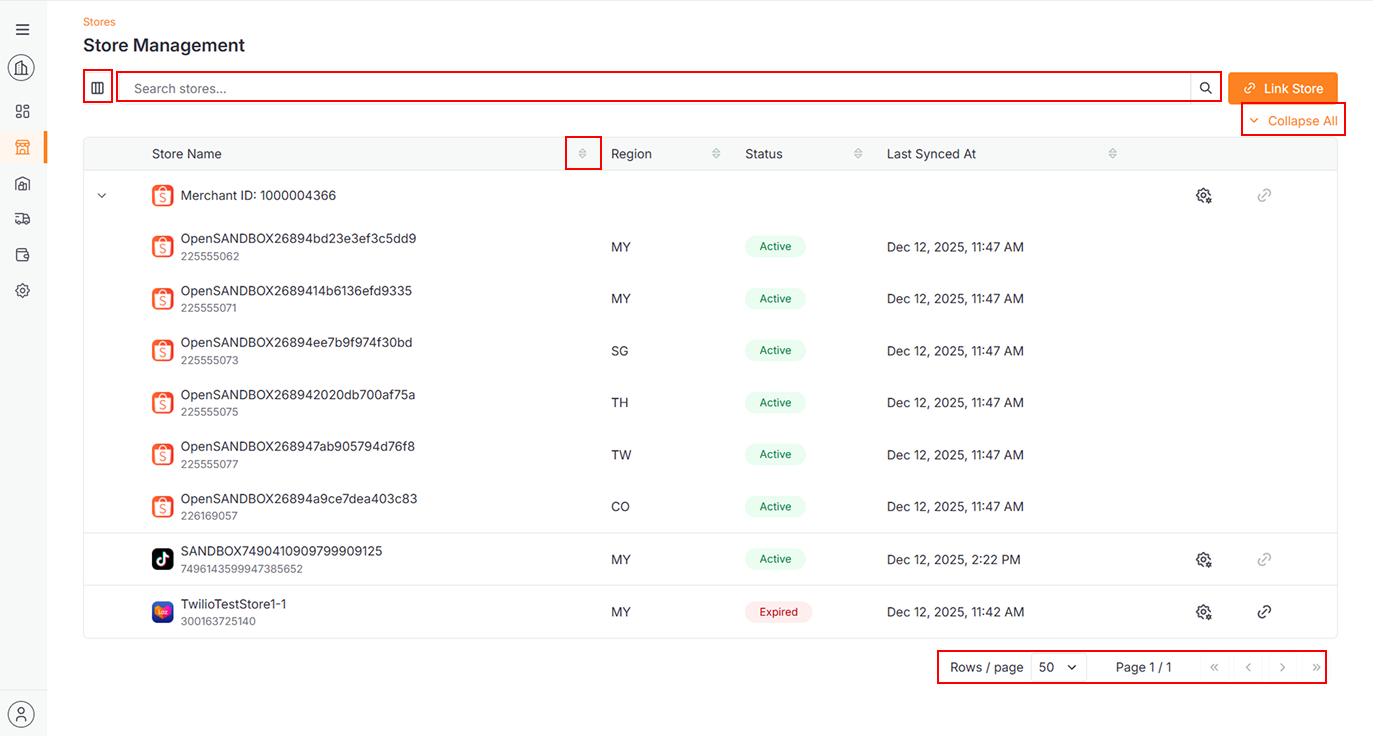Click the Link Store button
1373x736 pixels.
[x=1282, y=88]
